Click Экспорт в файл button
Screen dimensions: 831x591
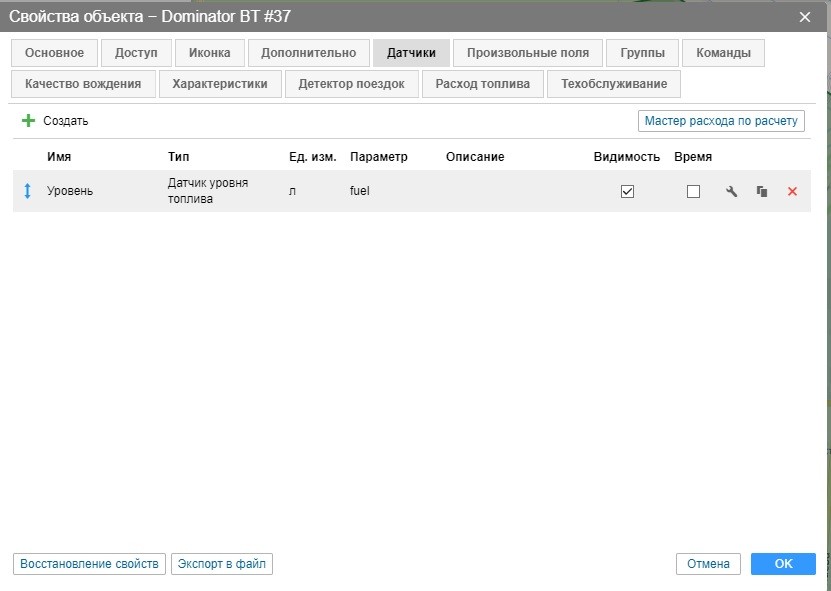coord(222,564)
